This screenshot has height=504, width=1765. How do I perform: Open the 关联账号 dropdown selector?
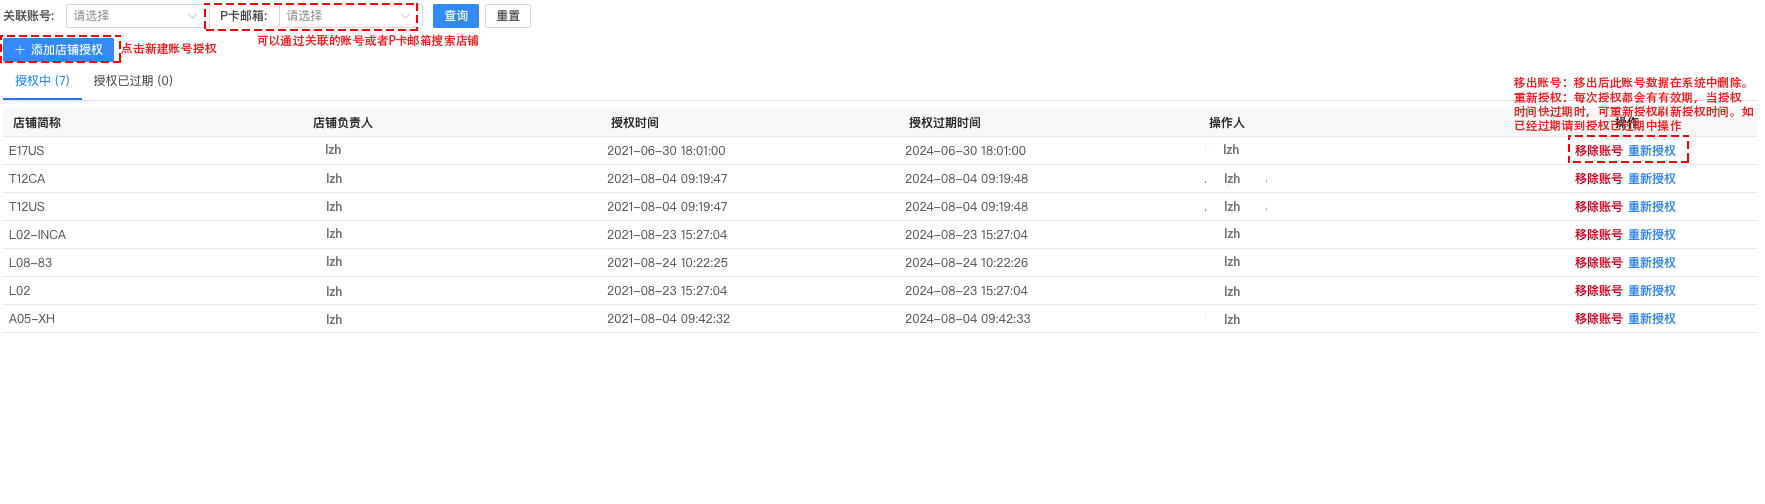tap(133, 16)
